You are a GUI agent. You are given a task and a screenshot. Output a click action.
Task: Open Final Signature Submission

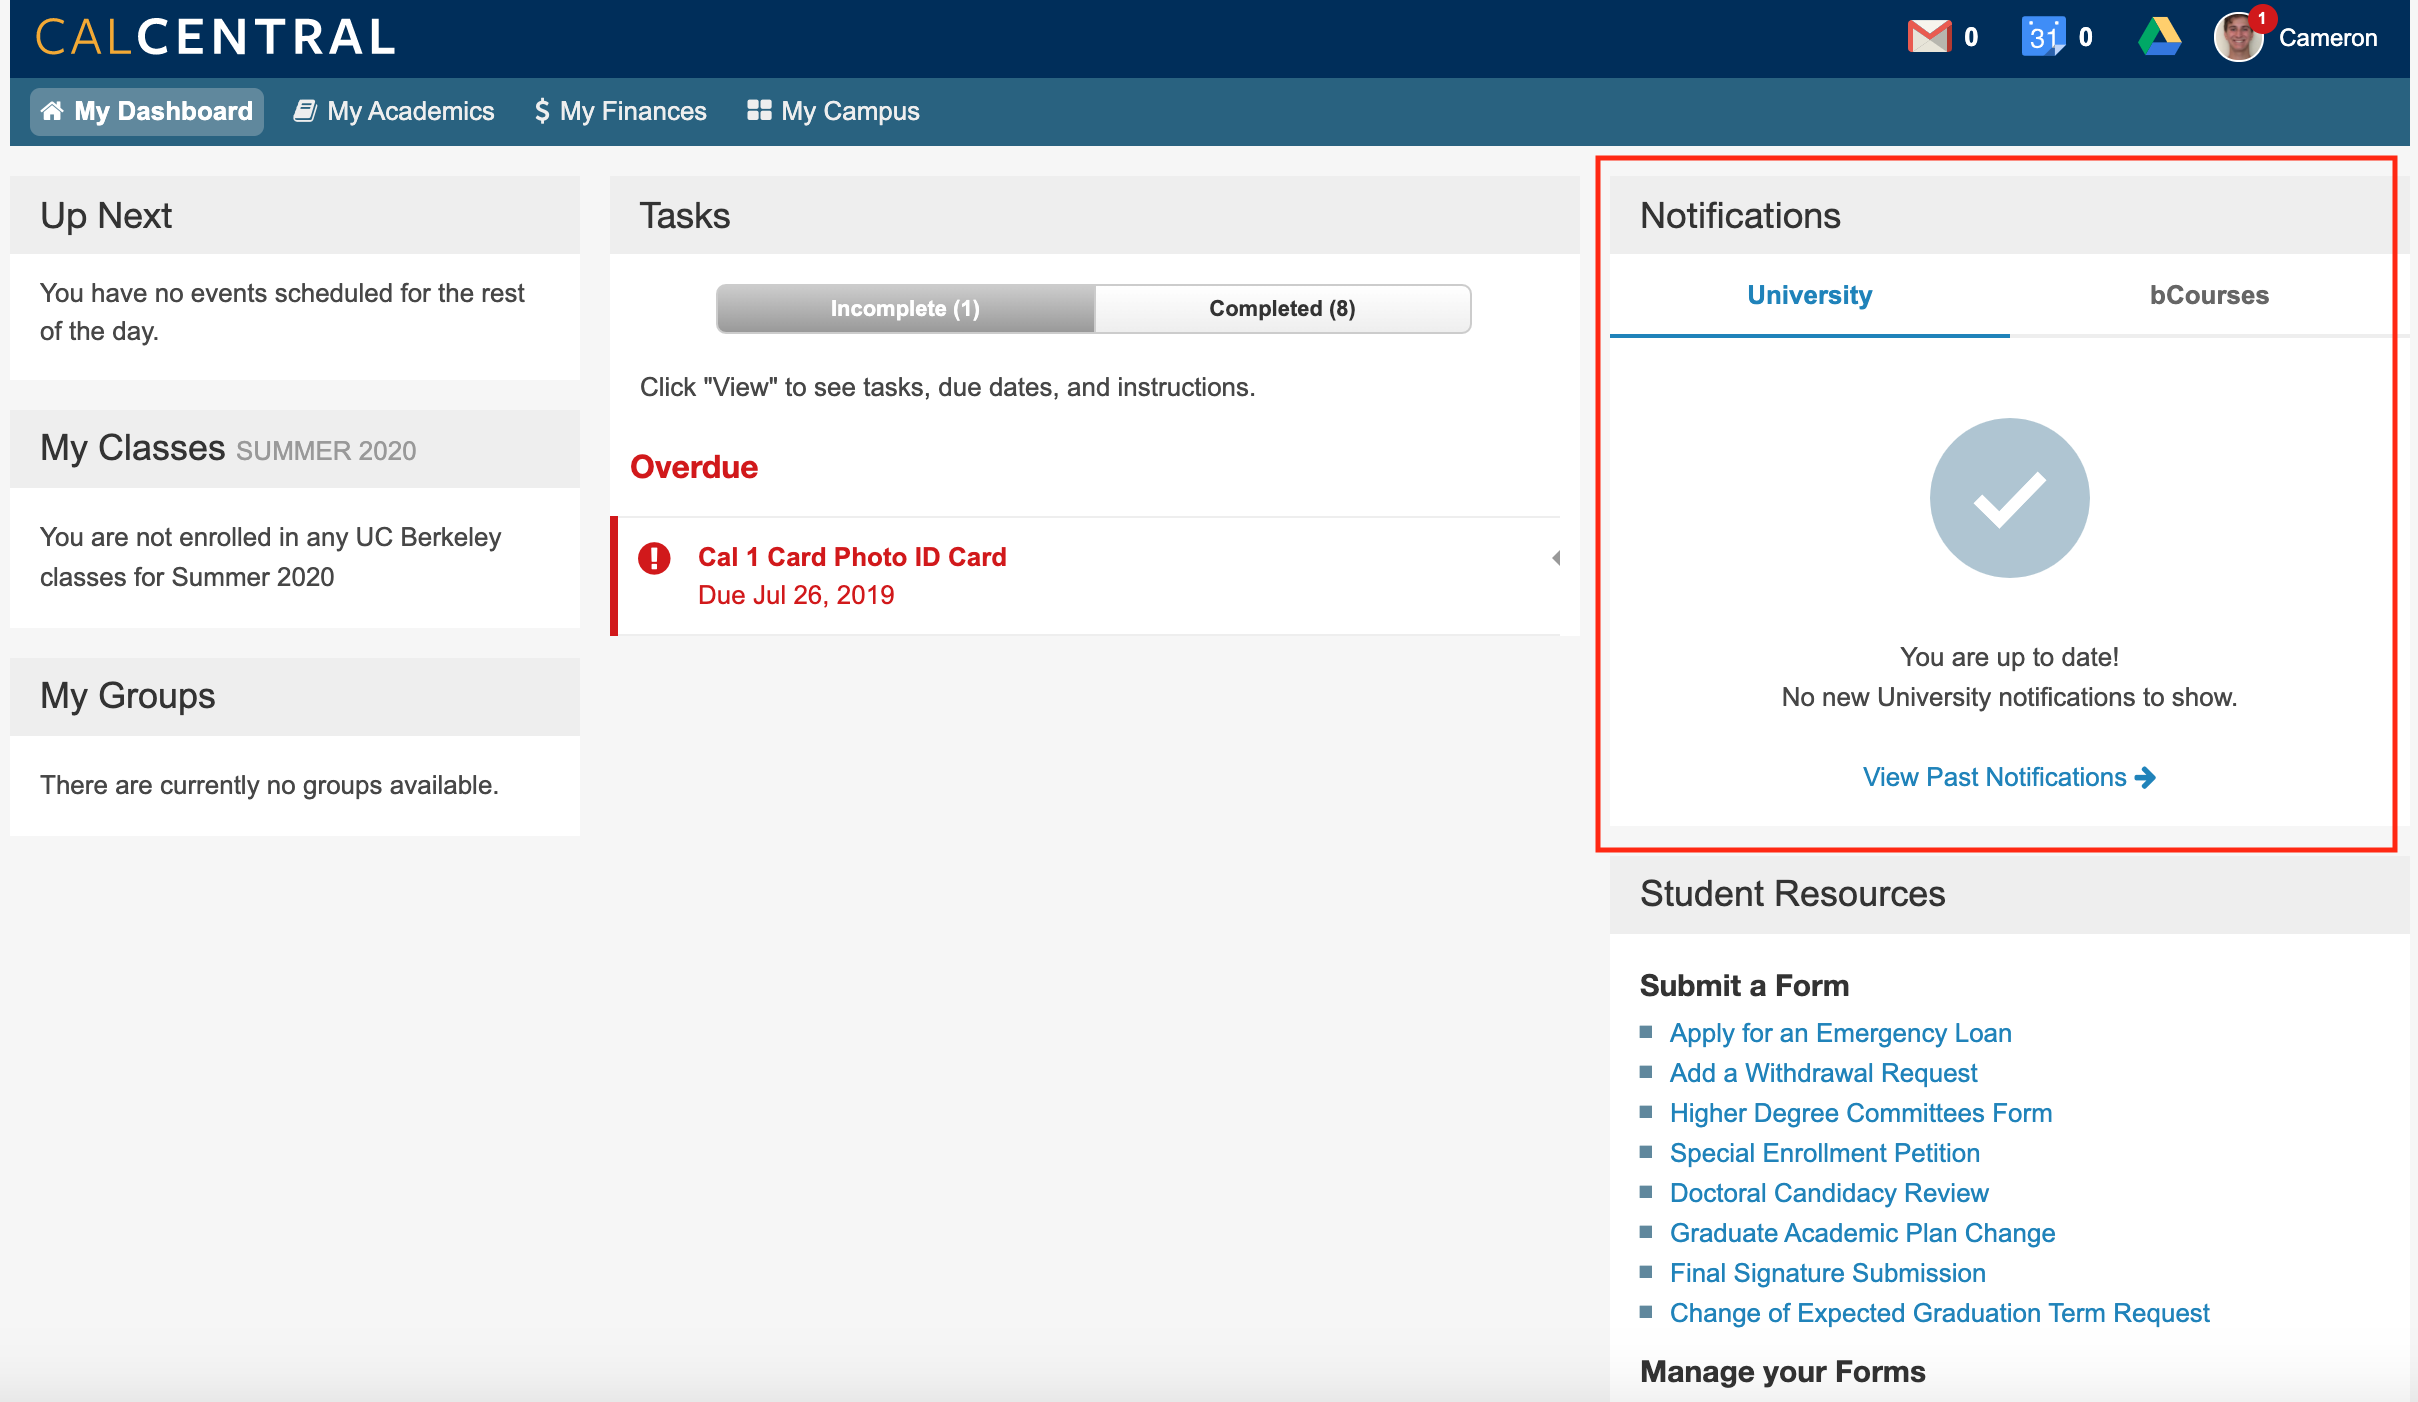[1827, 1273]
